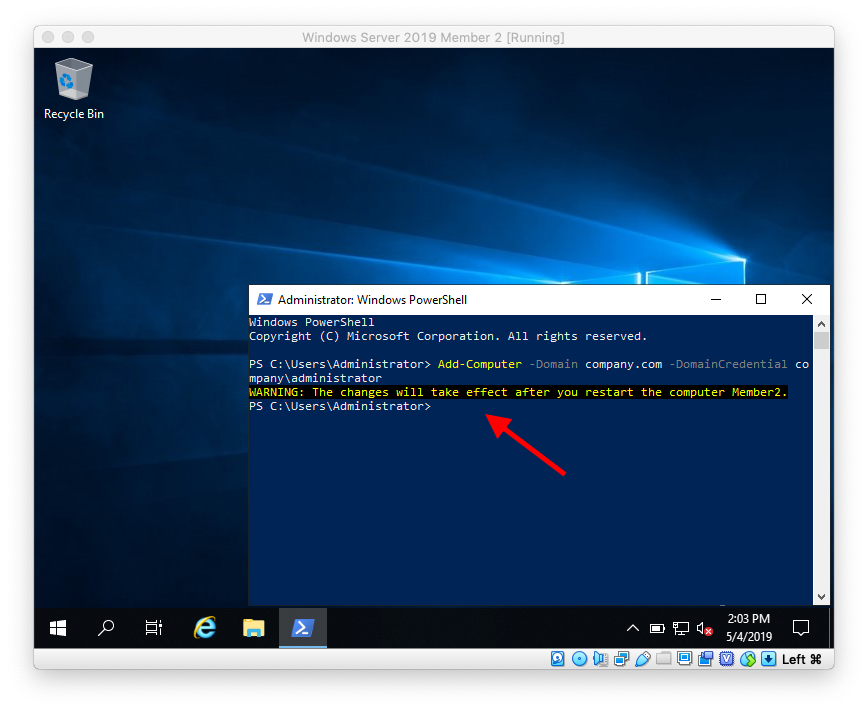Click the VirtualBox network adapters icon

click(621, 658)
